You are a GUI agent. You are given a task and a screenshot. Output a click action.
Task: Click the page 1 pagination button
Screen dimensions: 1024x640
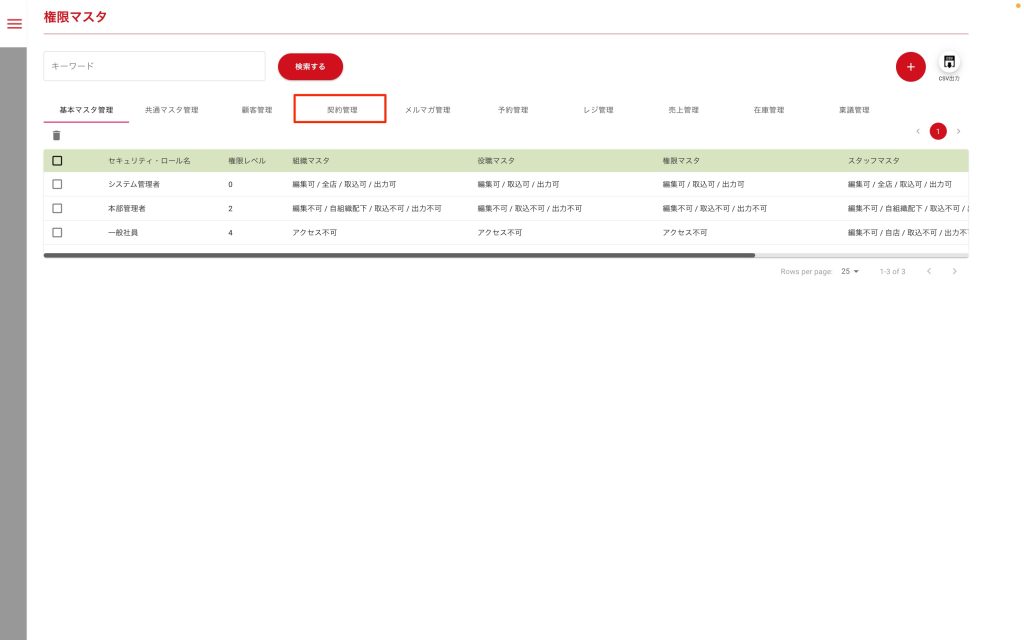point(938,131)
